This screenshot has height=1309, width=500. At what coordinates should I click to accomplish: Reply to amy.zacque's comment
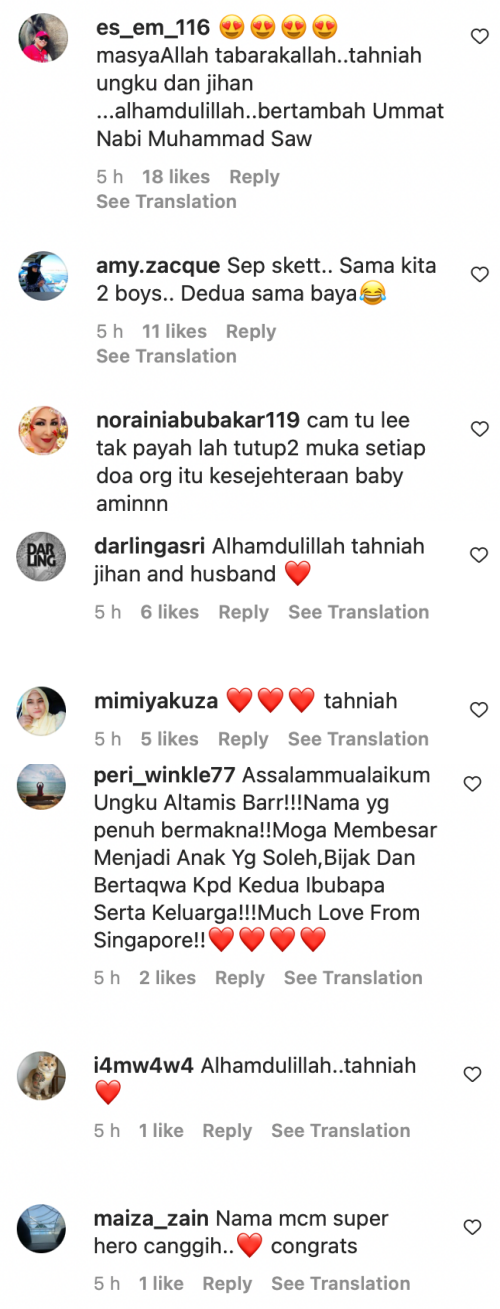pos(250,332)
